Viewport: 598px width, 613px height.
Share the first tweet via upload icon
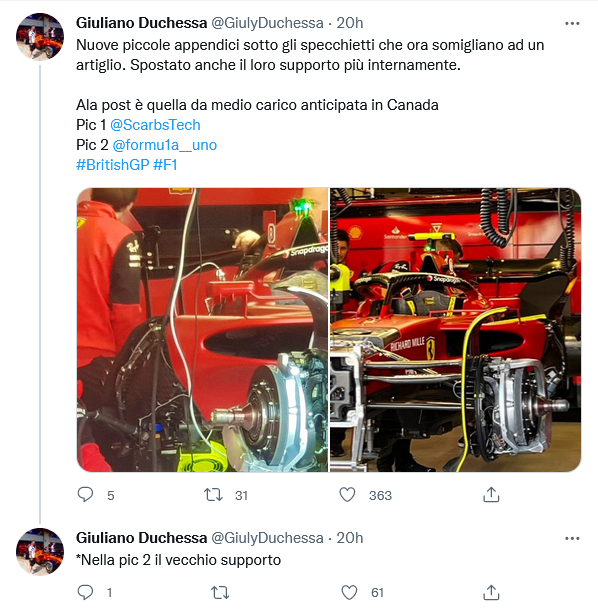[x=491, y=495]
